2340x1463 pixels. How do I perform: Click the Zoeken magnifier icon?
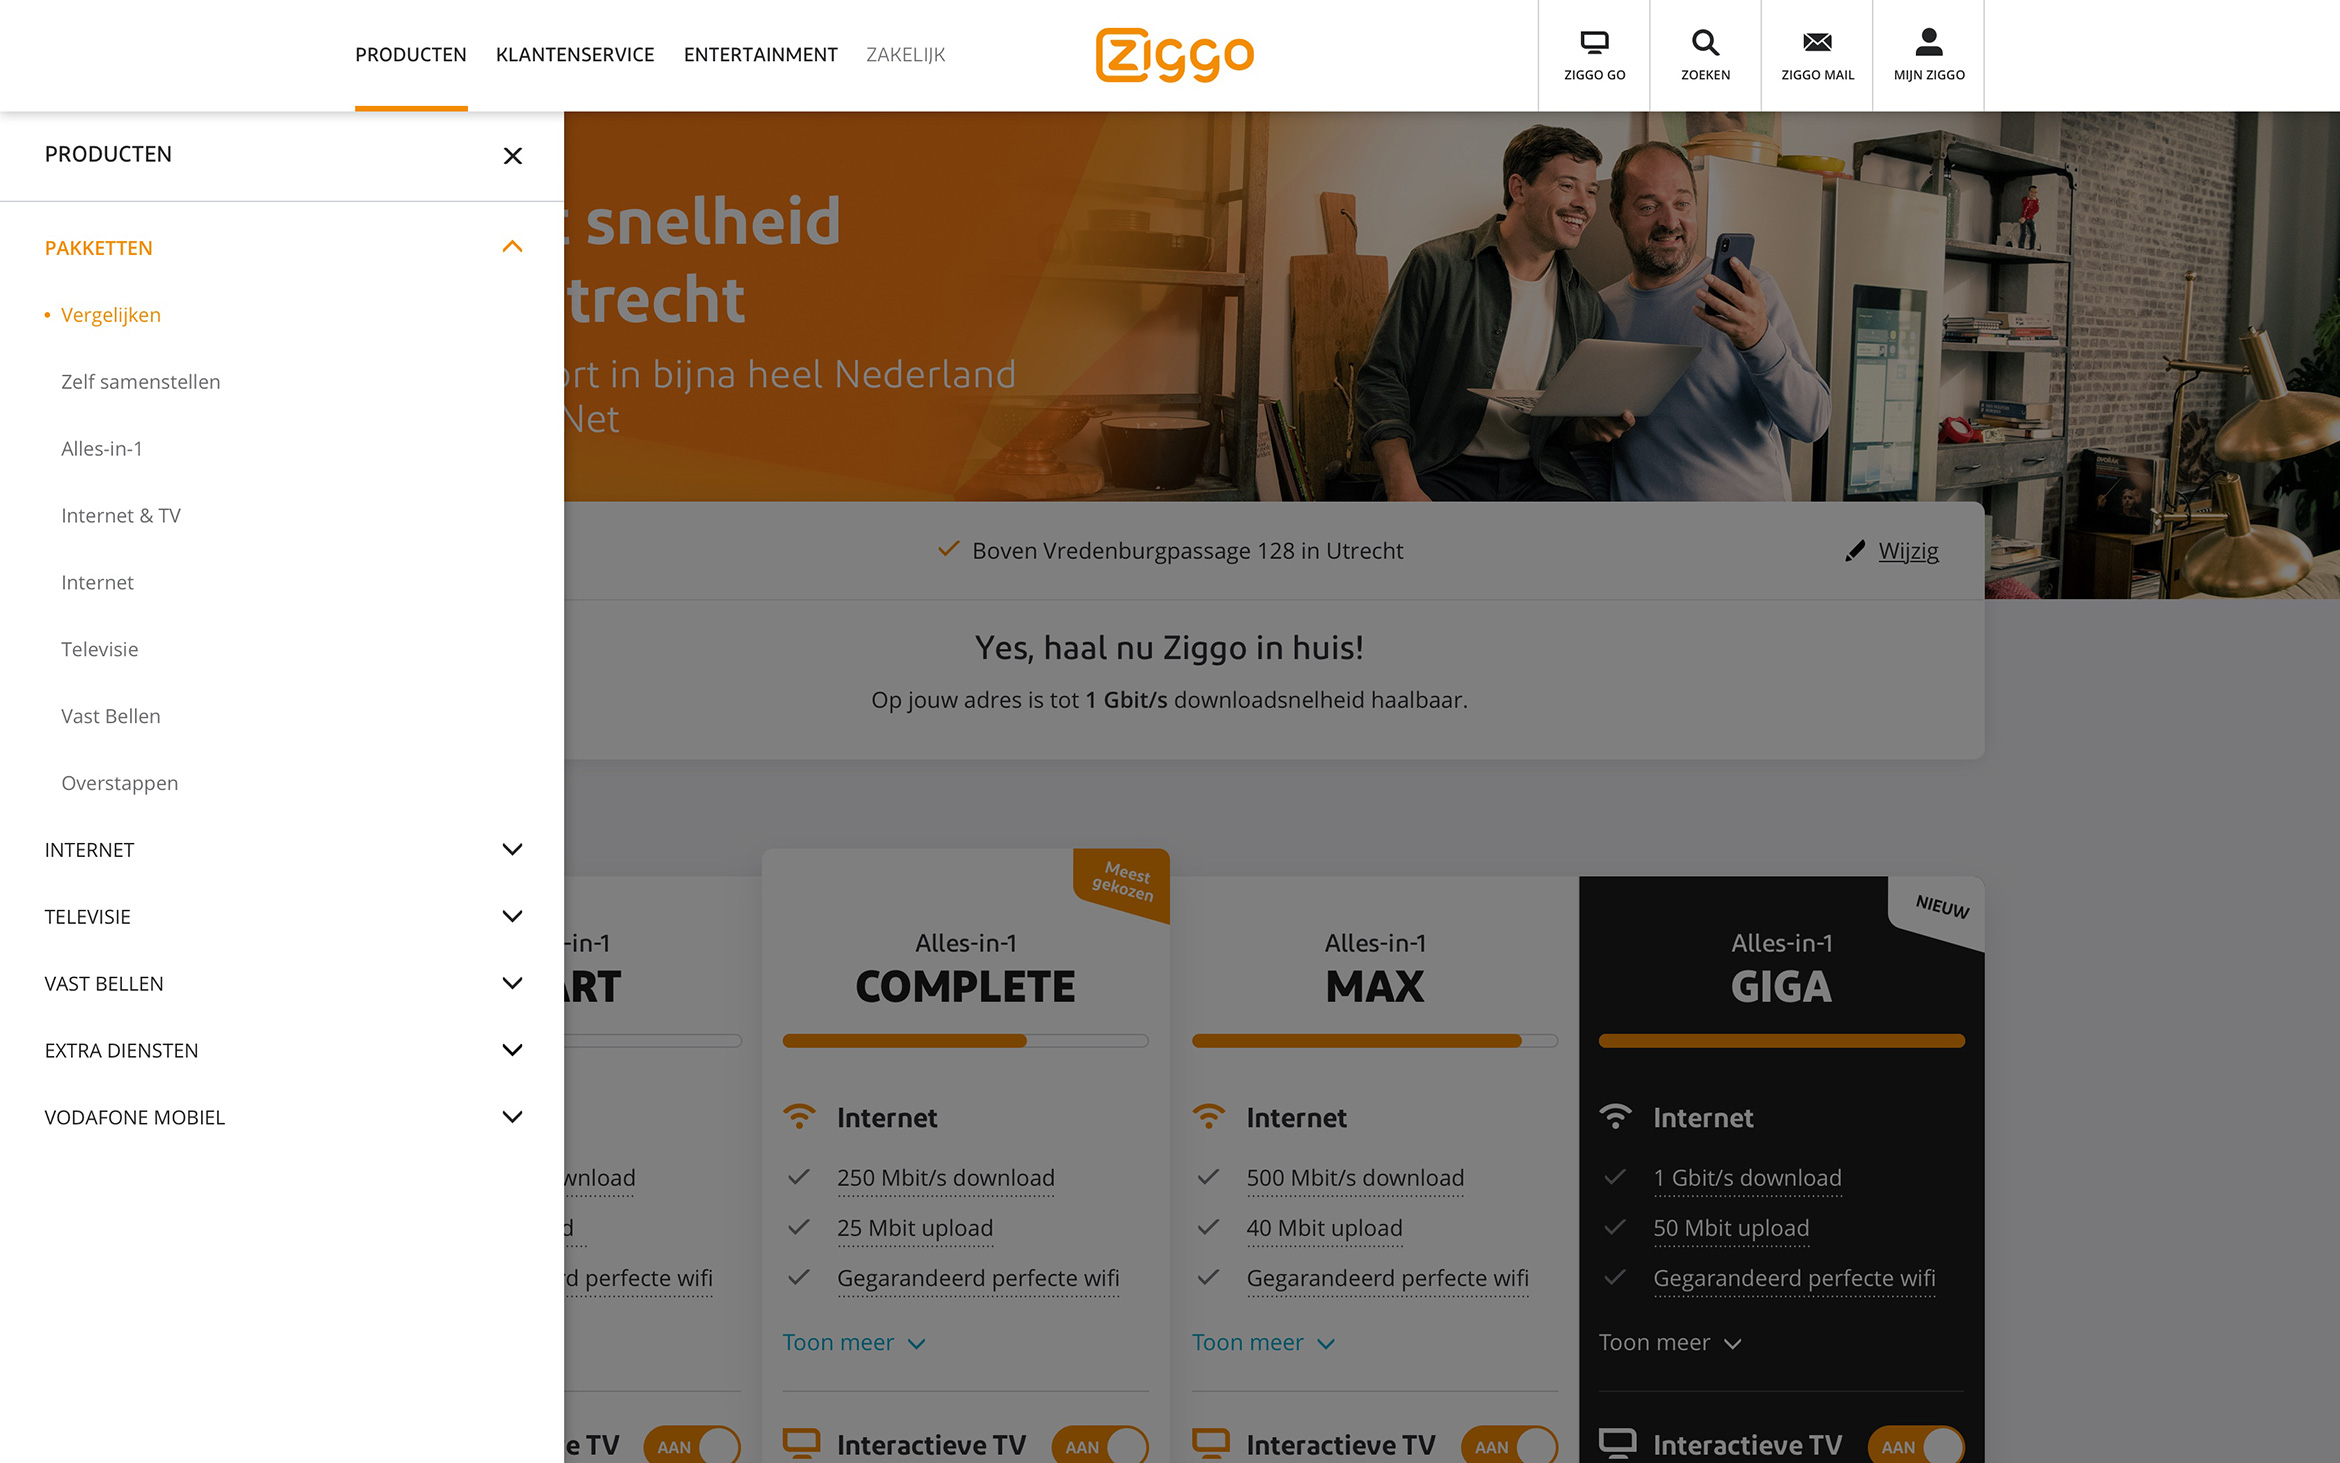pos(1705,43)
